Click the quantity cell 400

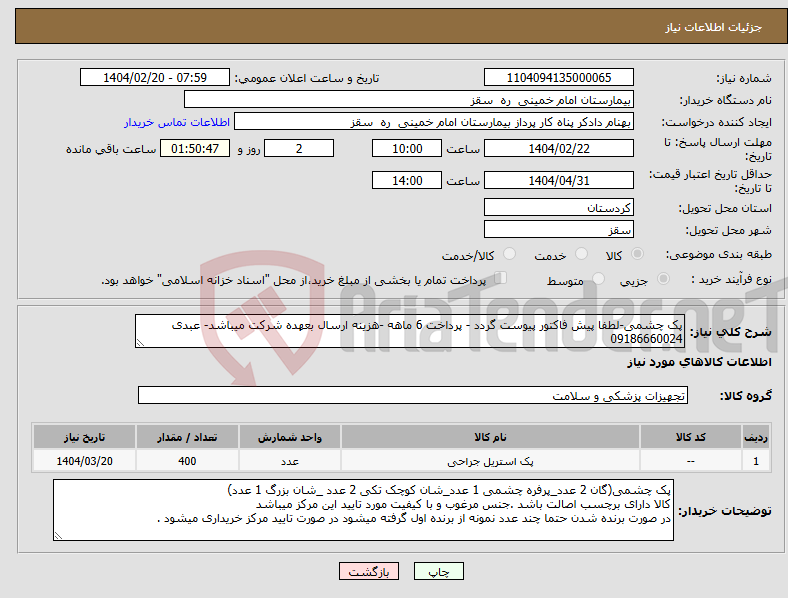[x=187, y=461]
